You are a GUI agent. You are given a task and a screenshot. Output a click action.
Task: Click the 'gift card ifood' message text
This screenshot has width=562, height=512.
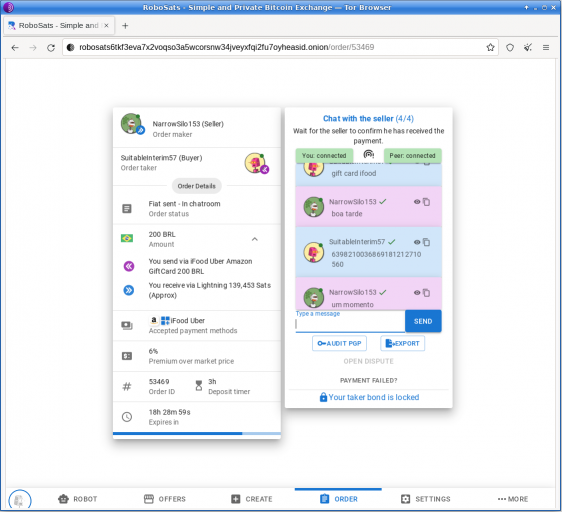click(x=354, y=173)
